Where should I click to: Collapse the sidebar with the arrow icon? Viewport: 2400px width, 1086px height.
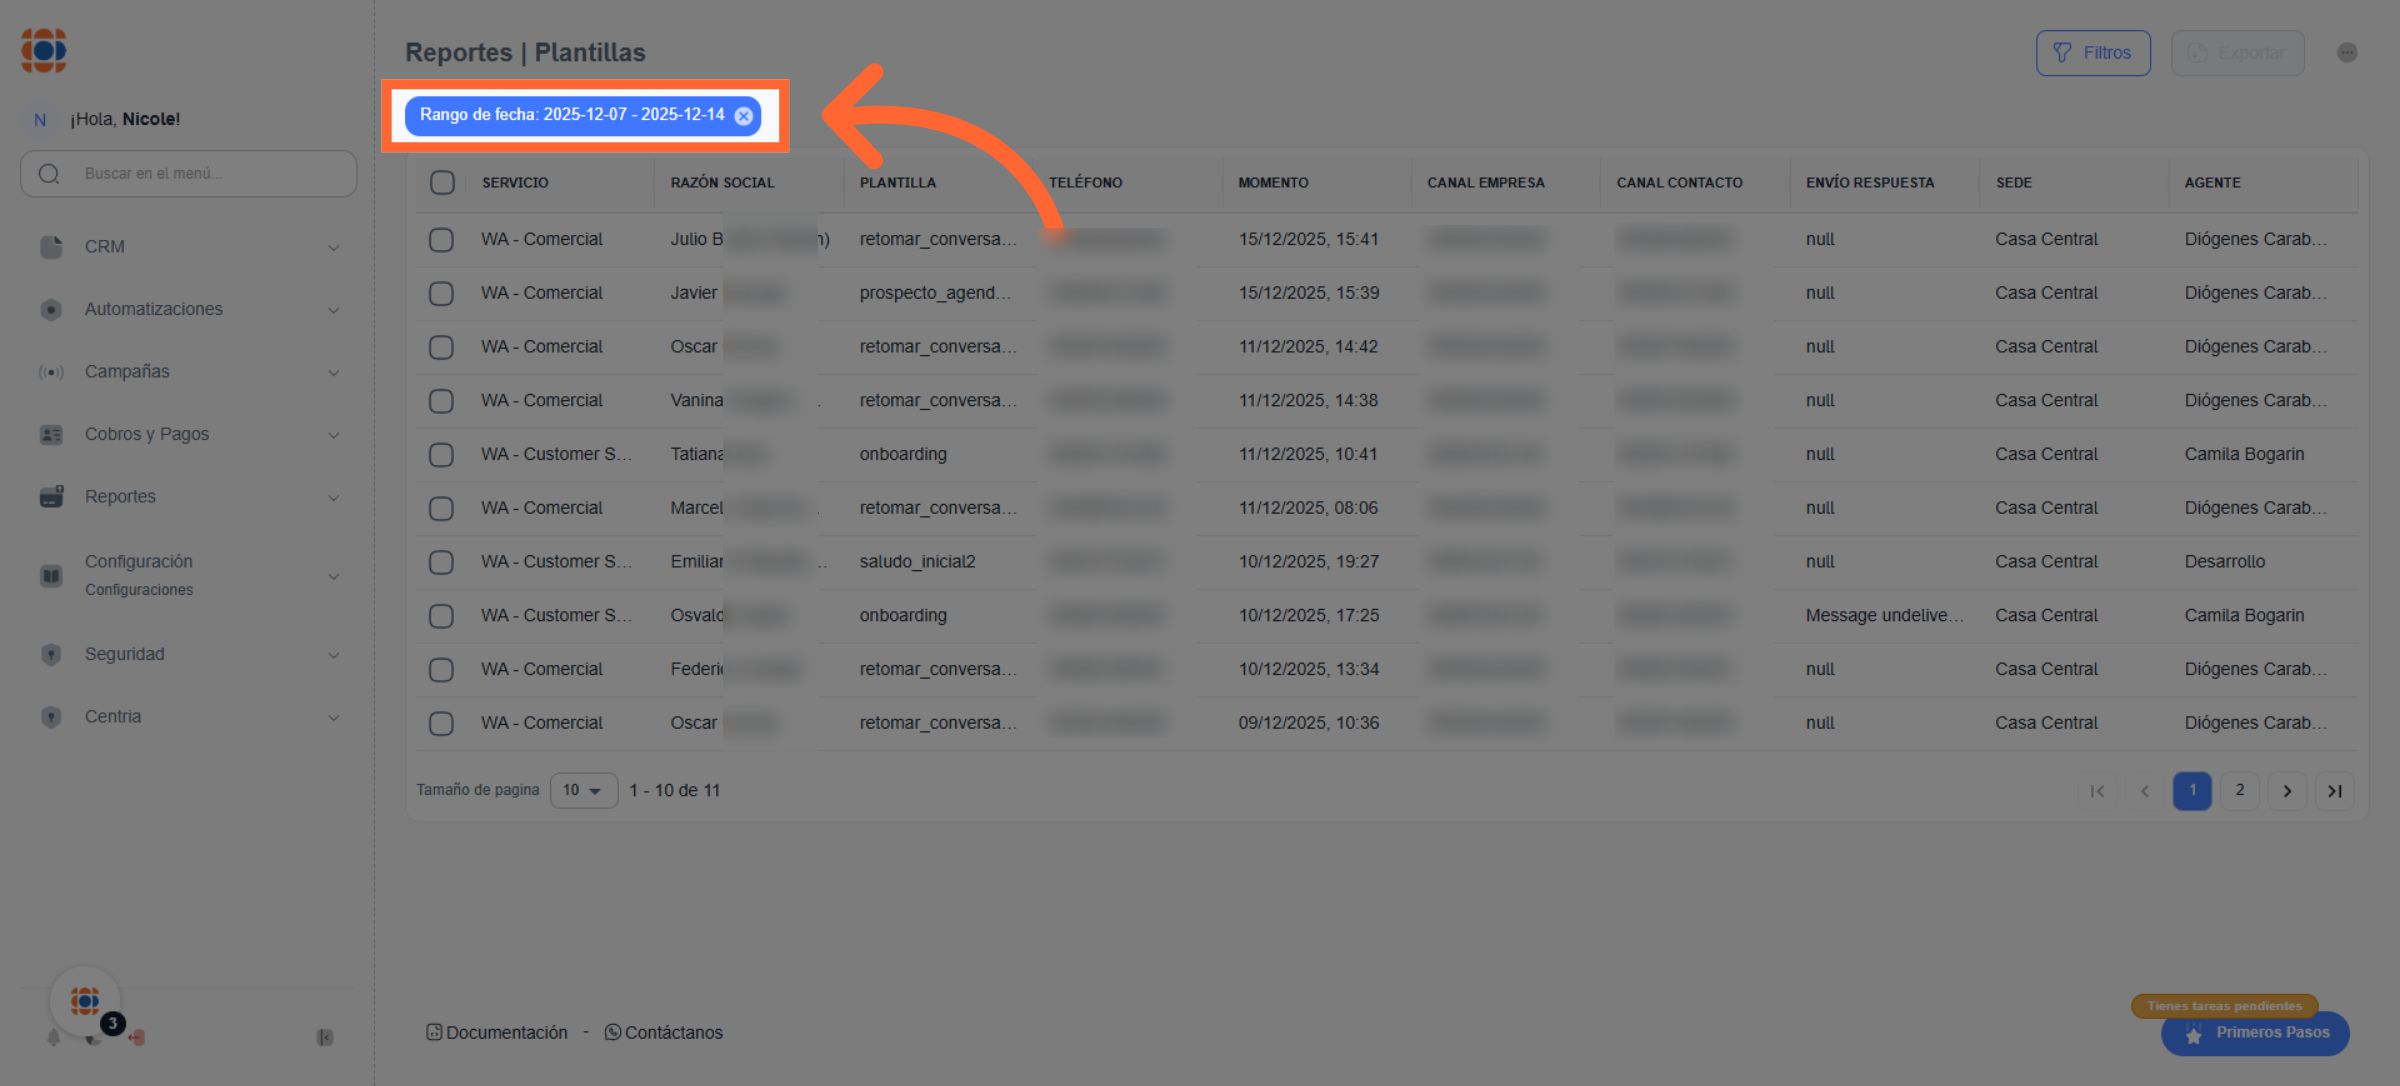pos(325,1038)
